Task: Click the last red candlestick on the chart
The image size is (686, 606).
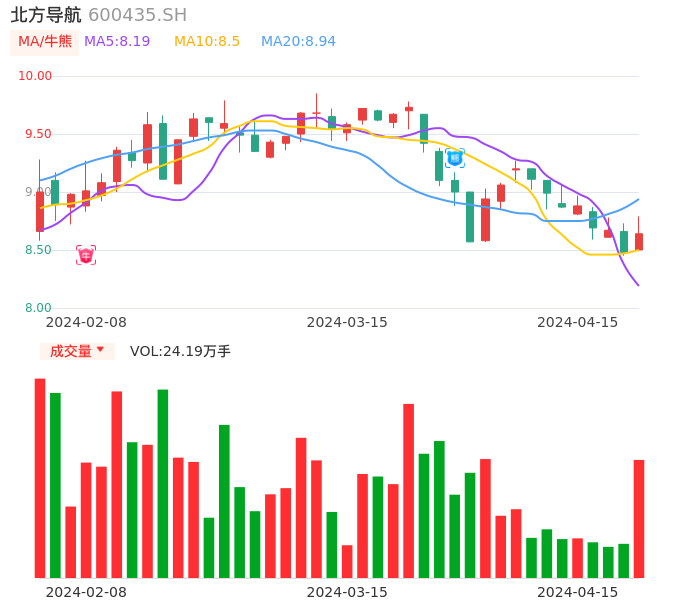Action: [639, 241]
